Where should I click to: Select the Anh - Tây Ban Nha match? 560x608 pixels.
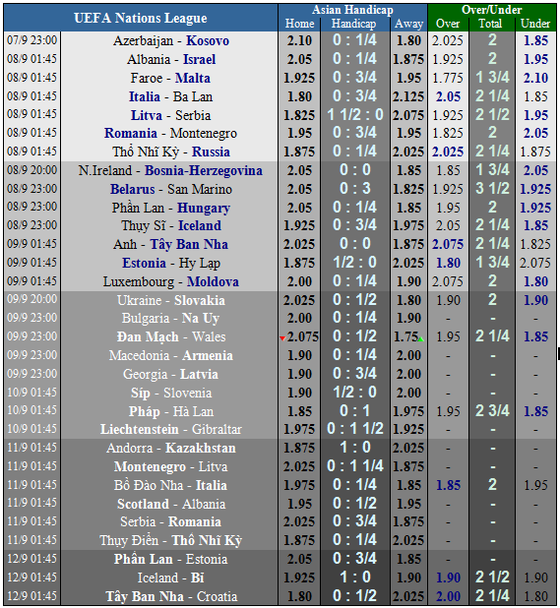pyautogui.click(x=171, y=244)
